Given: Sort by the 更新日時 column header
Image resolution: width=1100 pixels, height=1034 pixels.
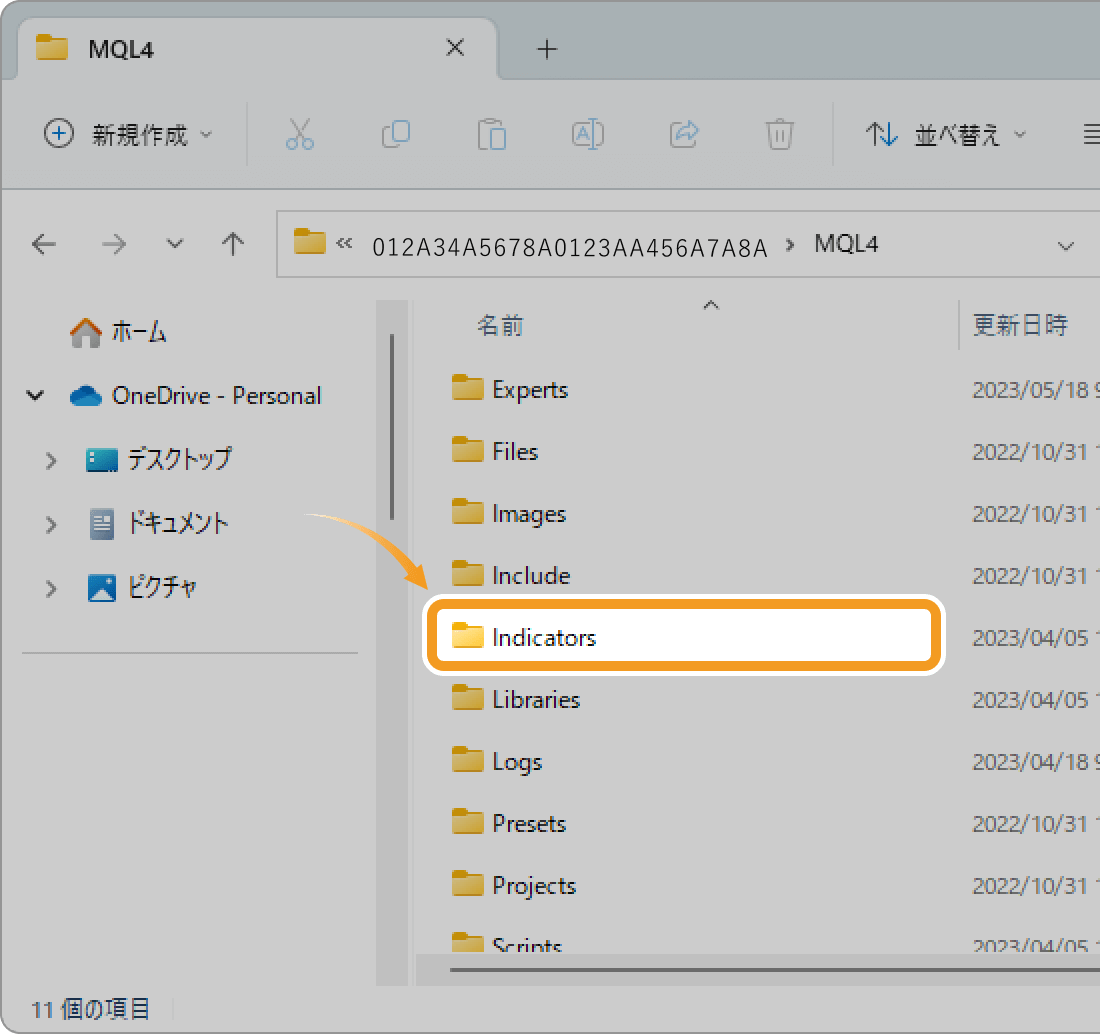Looking at the screenshot, I should 1020,325.
